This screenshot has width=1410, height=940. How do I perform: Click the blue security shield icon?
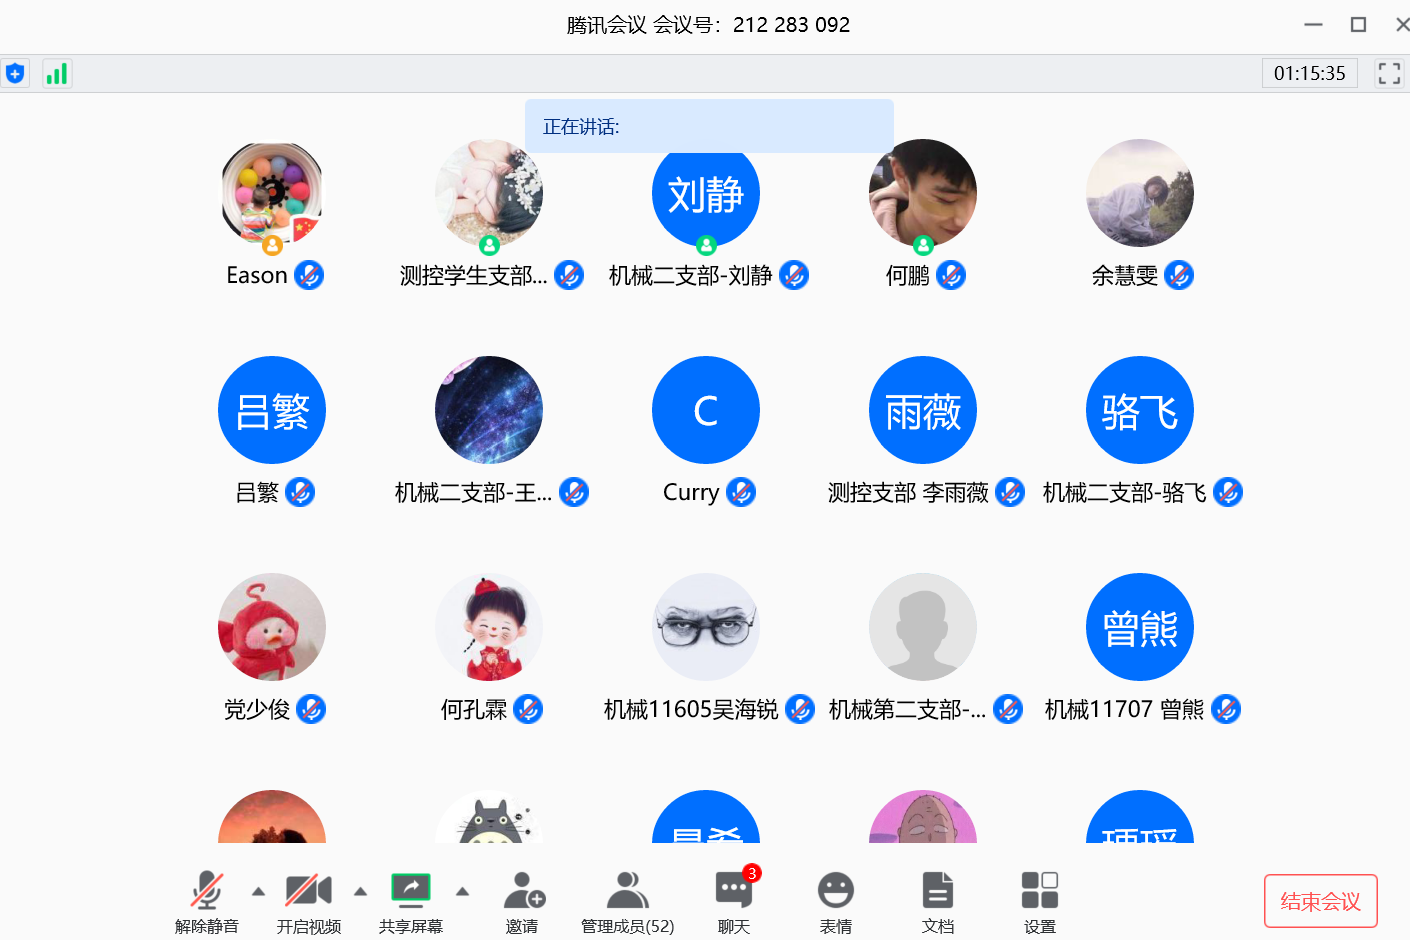pyautogui.click(x=15, y=74)
